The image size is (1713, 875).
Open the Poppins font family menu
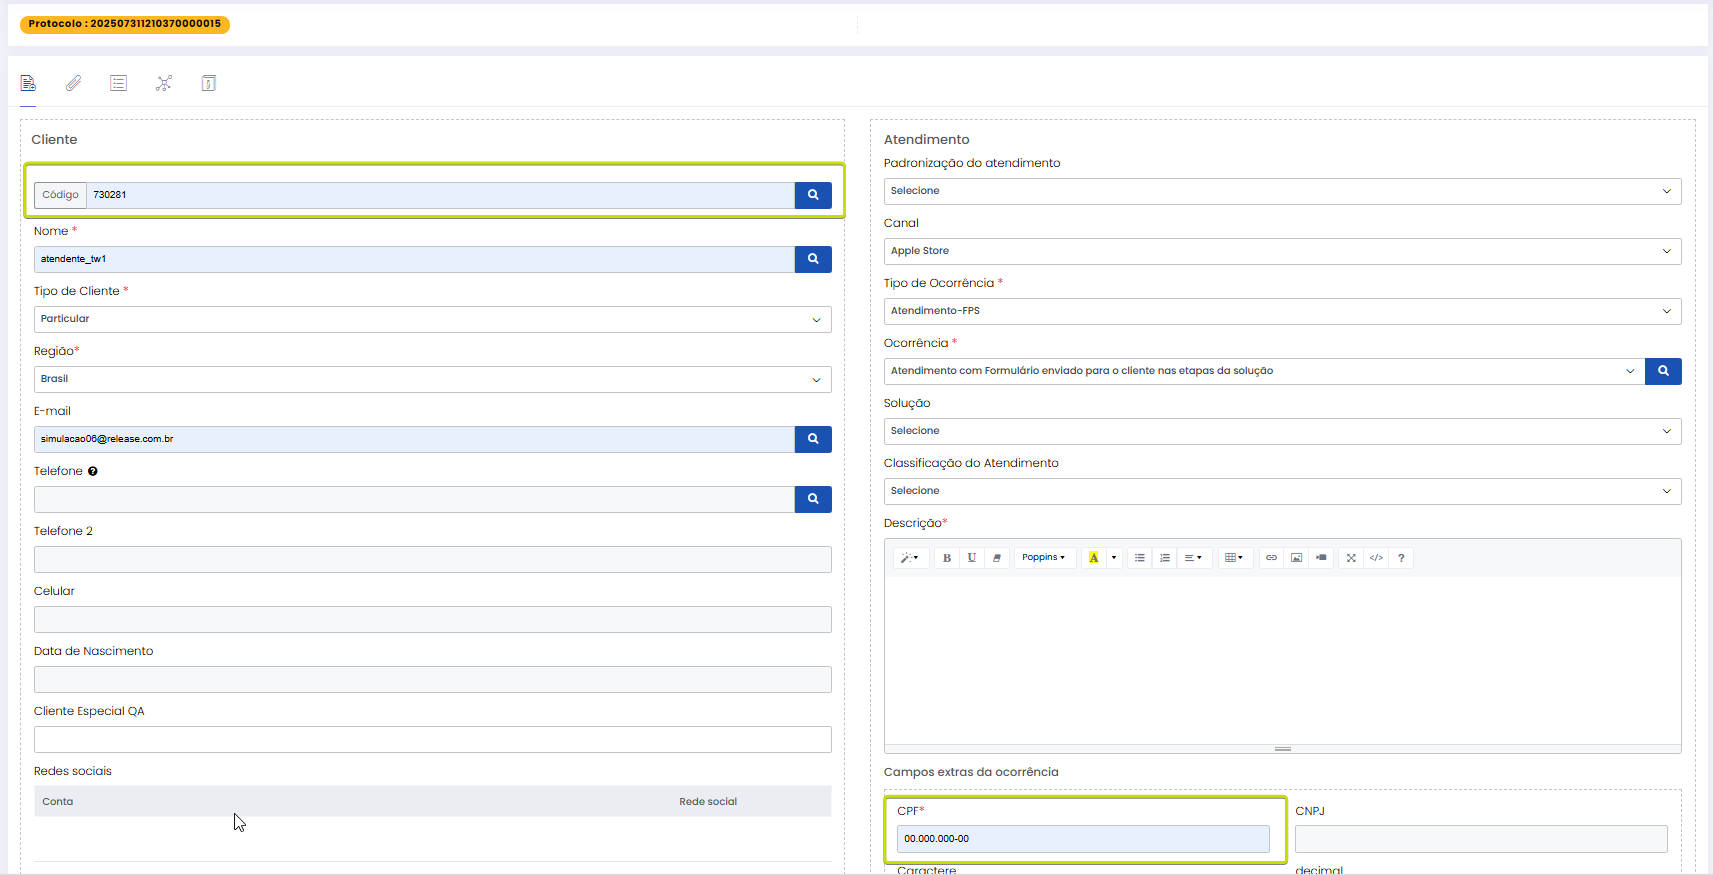1043,558
